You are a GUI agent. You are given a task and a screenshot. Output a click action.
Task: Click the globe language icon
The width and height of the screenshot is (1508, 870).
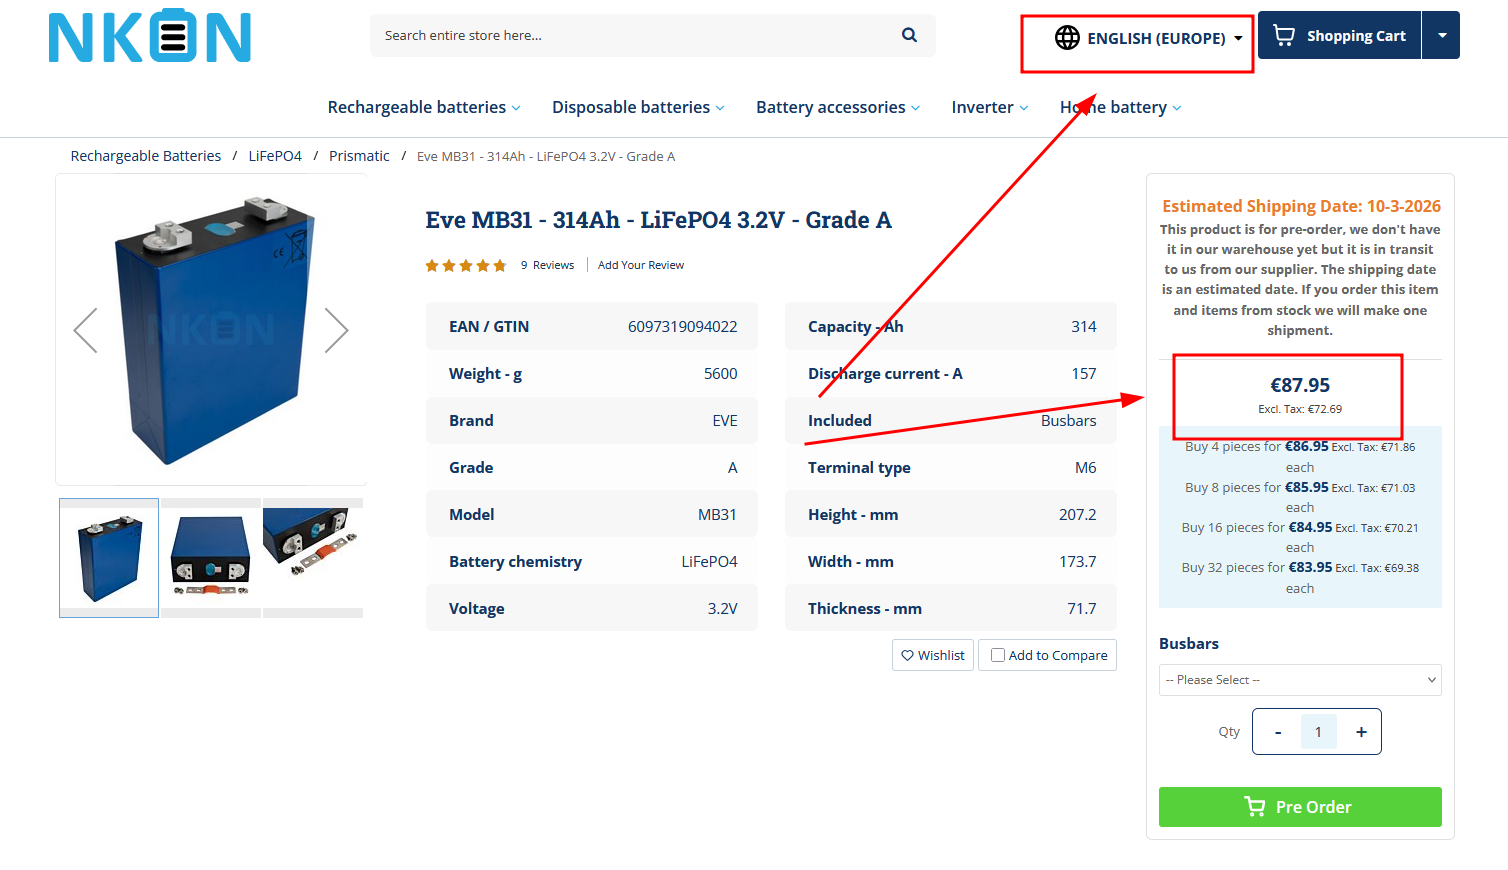(x=1067, y=38)
